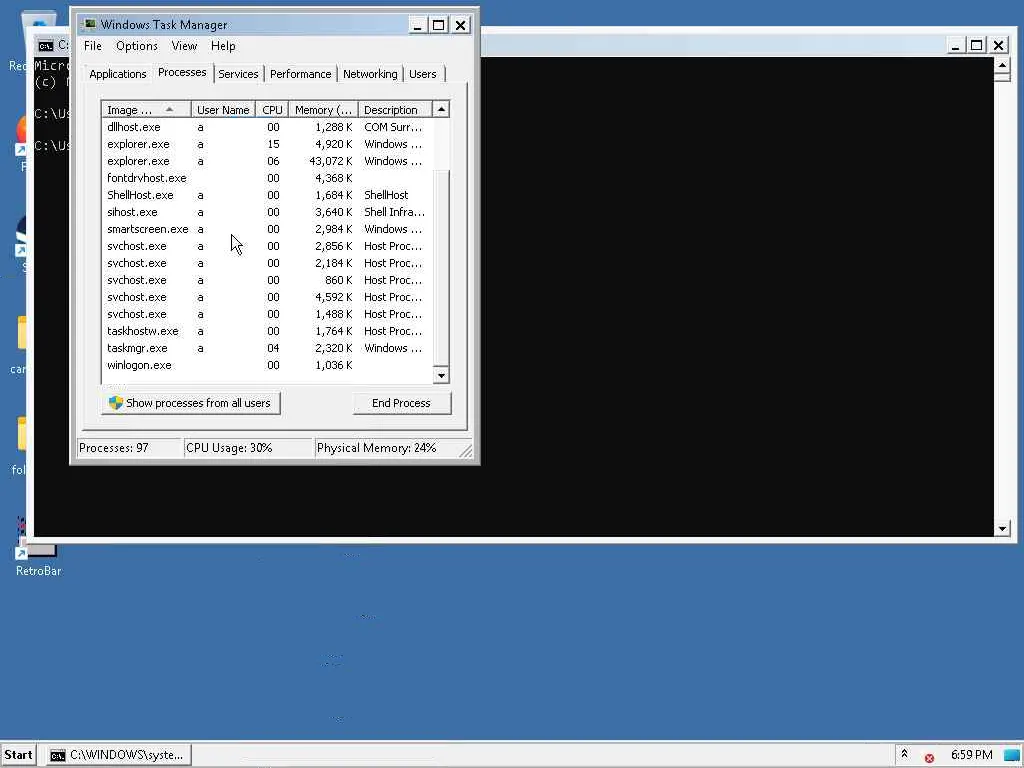Viewport: 1024px width, 768px height.
Task: Open the RetroBar desktop shortcut
Action: point(38,549)
